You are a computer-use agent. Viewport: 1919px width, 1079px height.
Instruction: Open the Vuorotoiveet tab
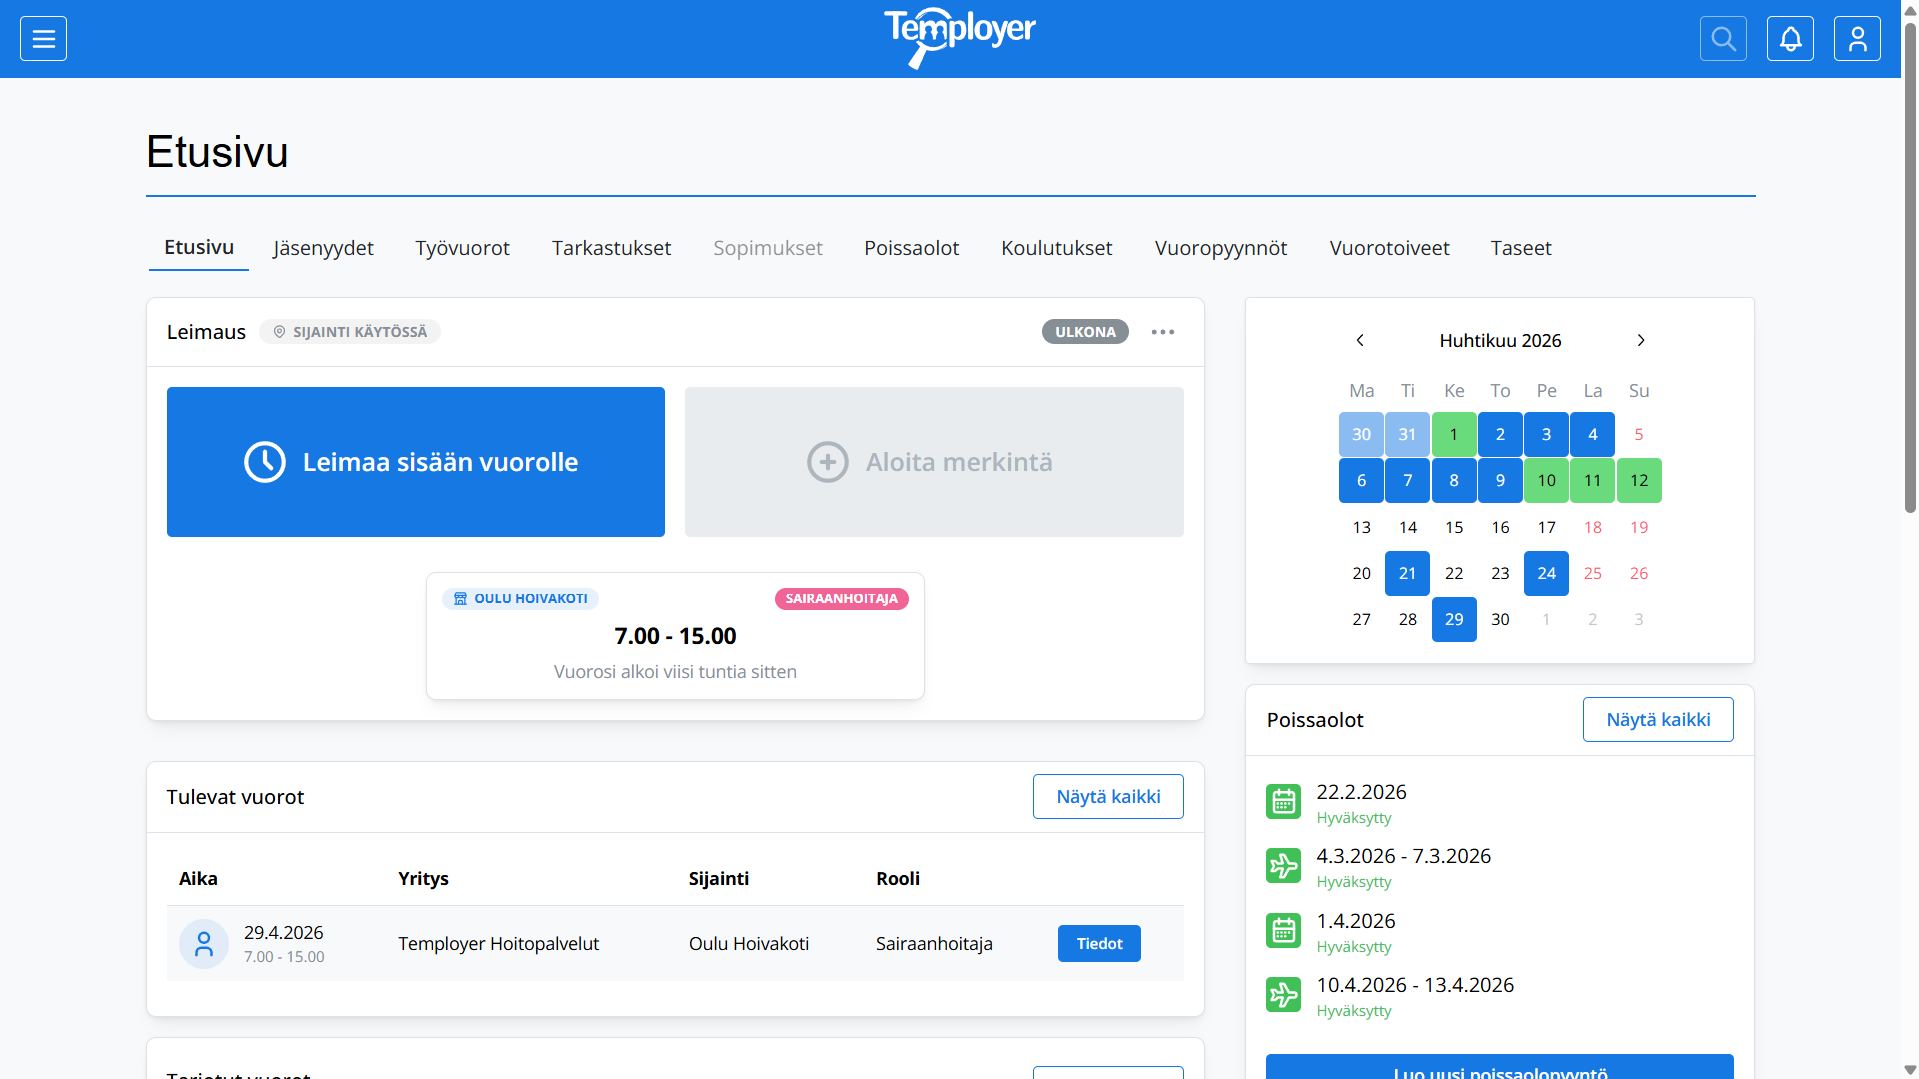click(x=1389, y=248)
